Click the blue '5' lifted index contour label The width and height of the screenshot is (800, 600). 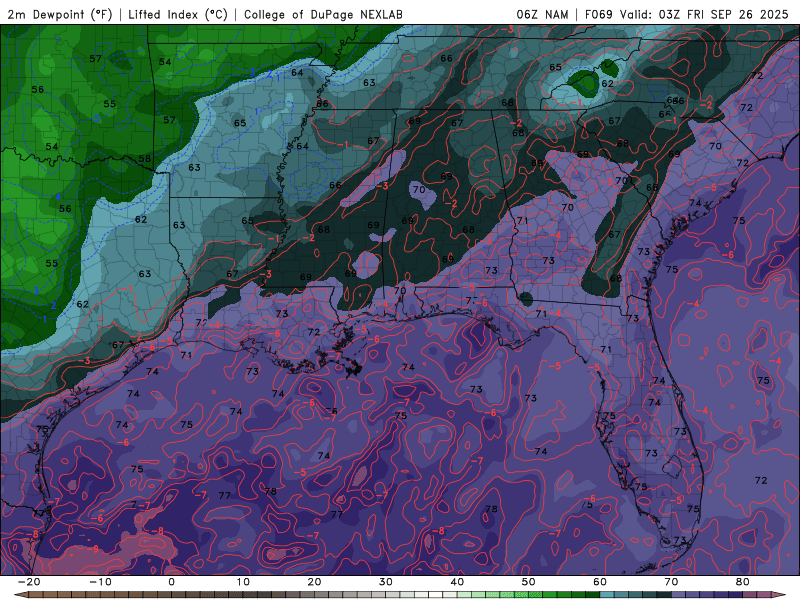[x=96, y=119]
